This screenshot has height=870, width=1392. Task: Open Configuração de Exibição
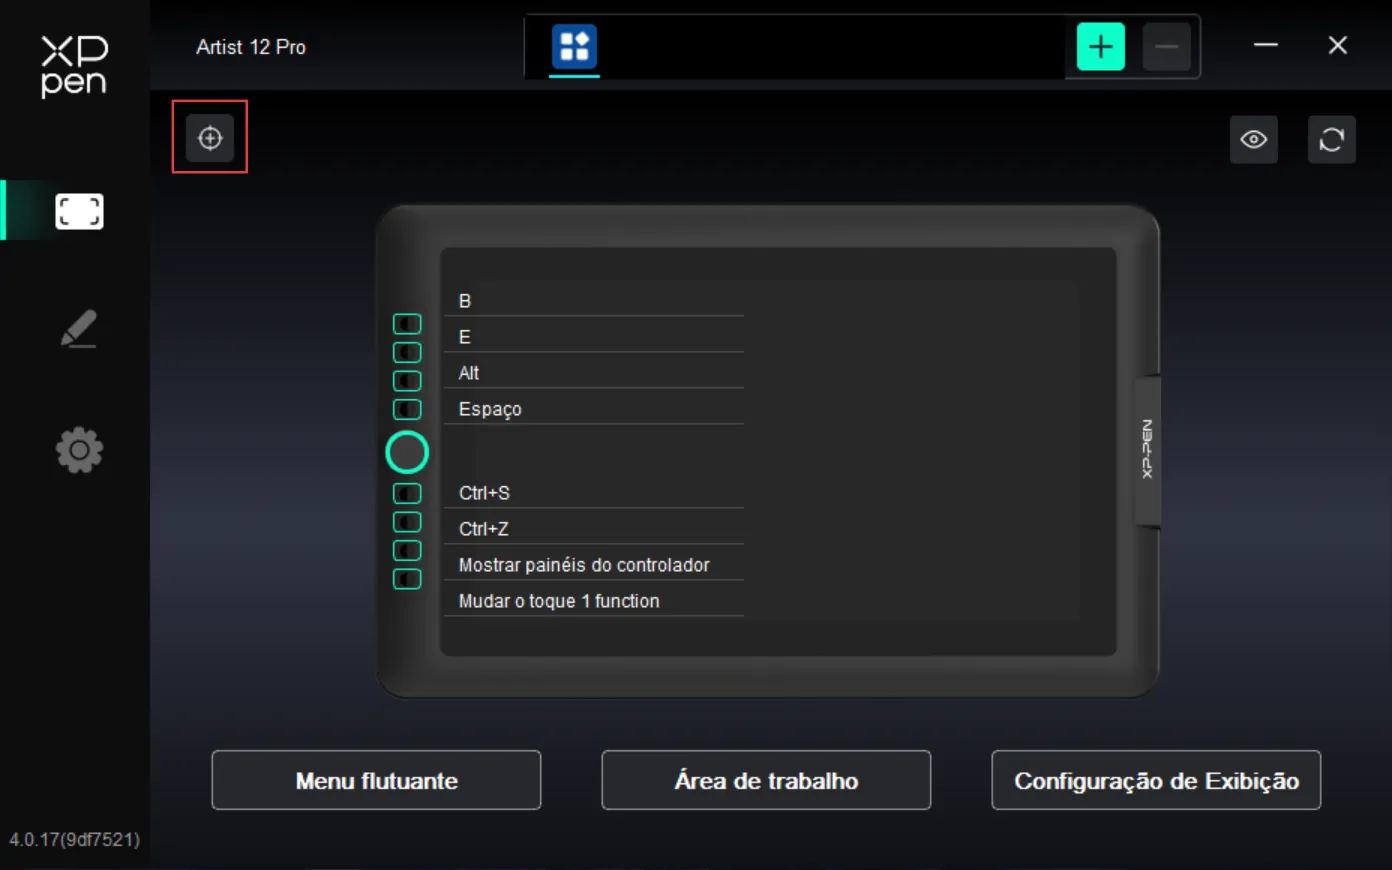1156,780
